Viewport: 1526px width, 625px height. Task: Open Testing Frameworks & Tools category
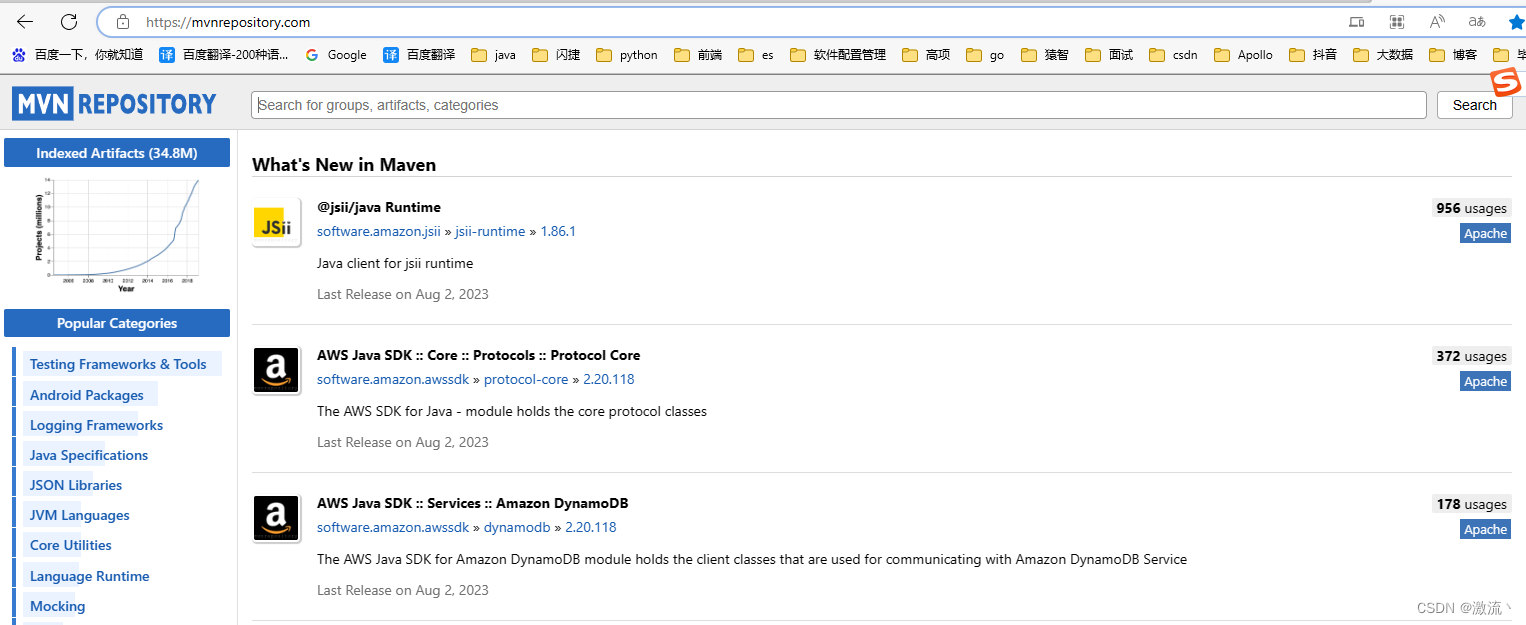coord(118,364)
